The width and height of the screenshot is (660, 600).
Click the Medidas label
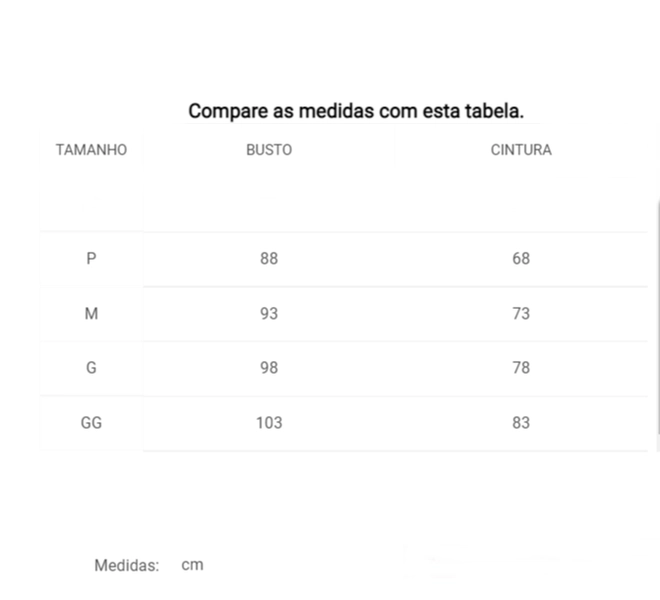[x=127, y=565]
